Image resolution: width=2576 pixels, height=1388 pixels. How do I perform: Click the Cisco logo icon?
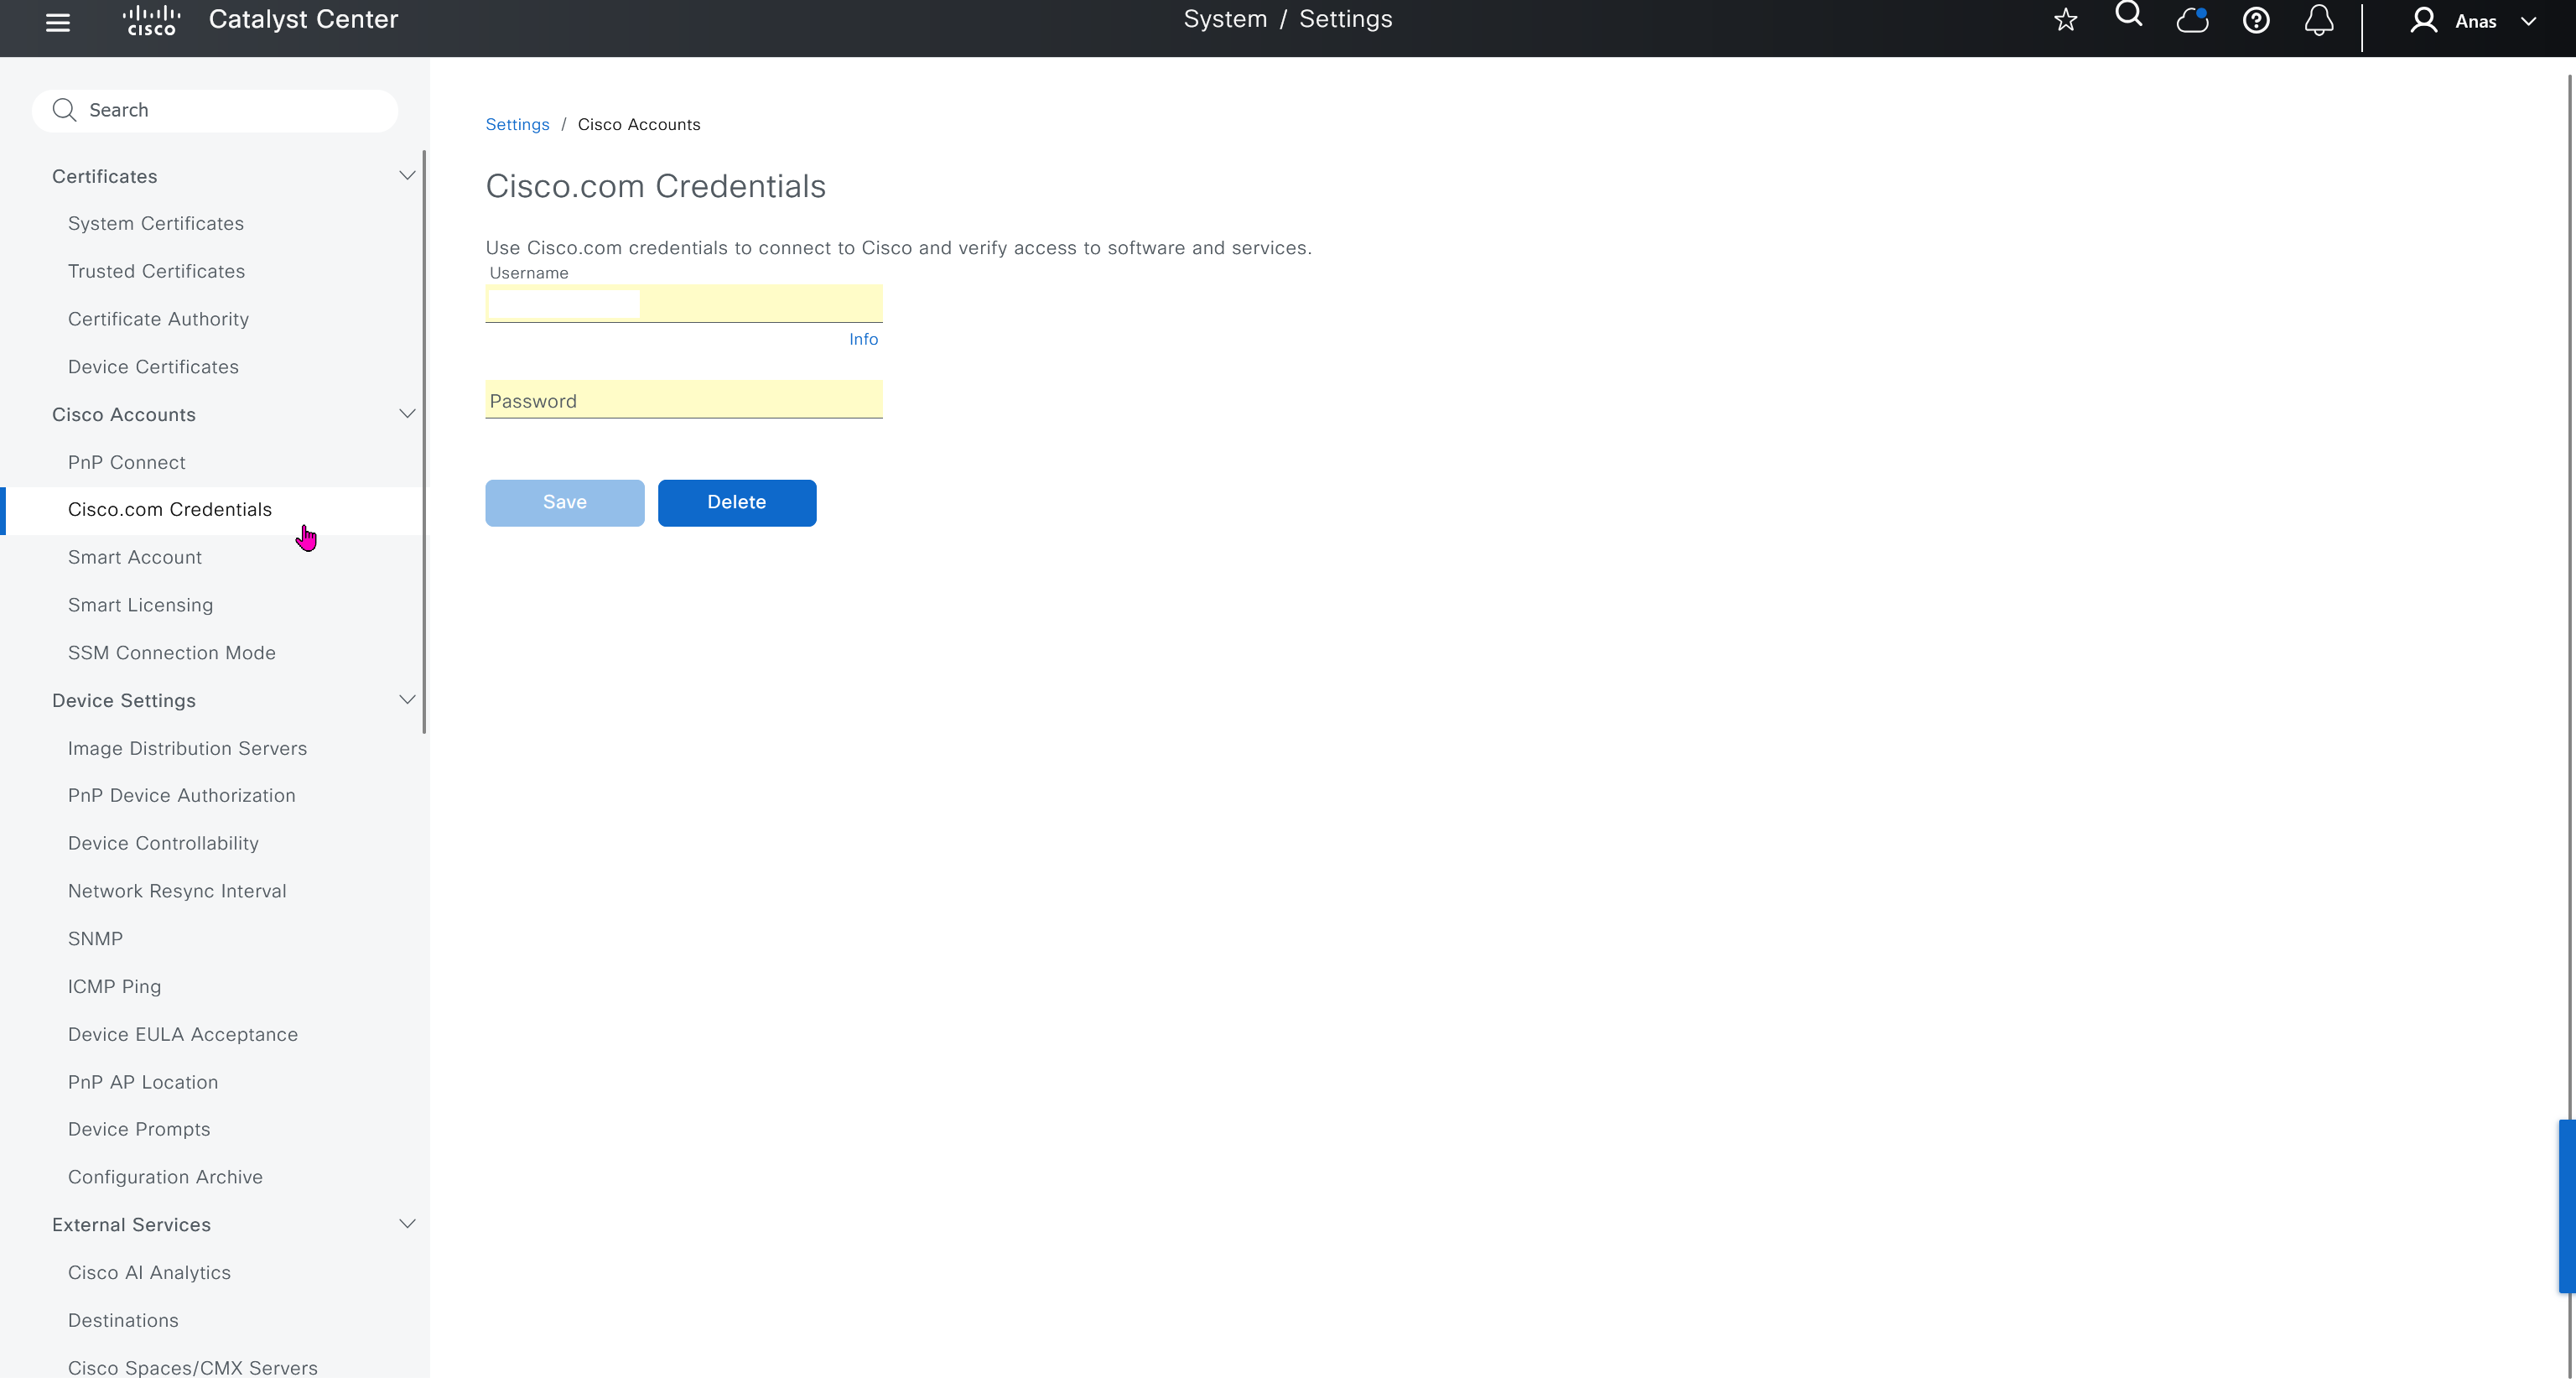pyautogui.click(x=152, y=20)
